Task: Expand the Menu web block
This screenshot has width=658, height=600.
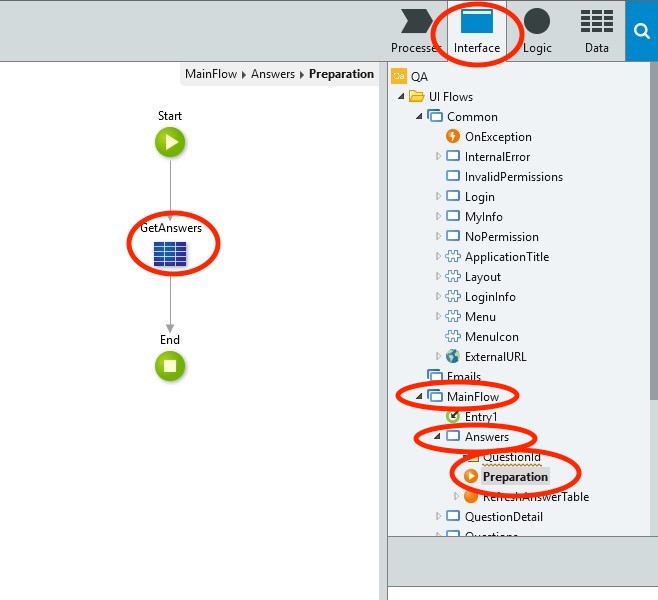Action: point(438,316)
